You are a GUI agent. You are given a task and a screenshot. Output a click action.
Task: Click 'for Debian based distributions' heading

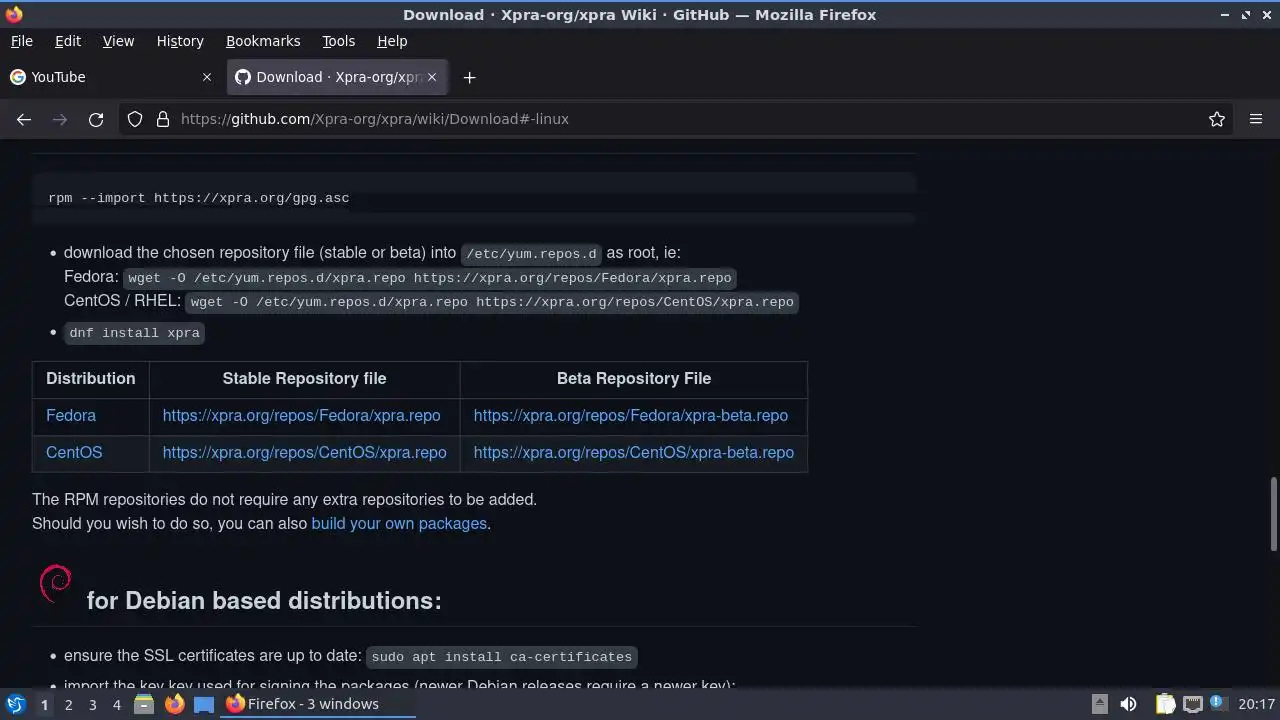[x=264, y=600]
